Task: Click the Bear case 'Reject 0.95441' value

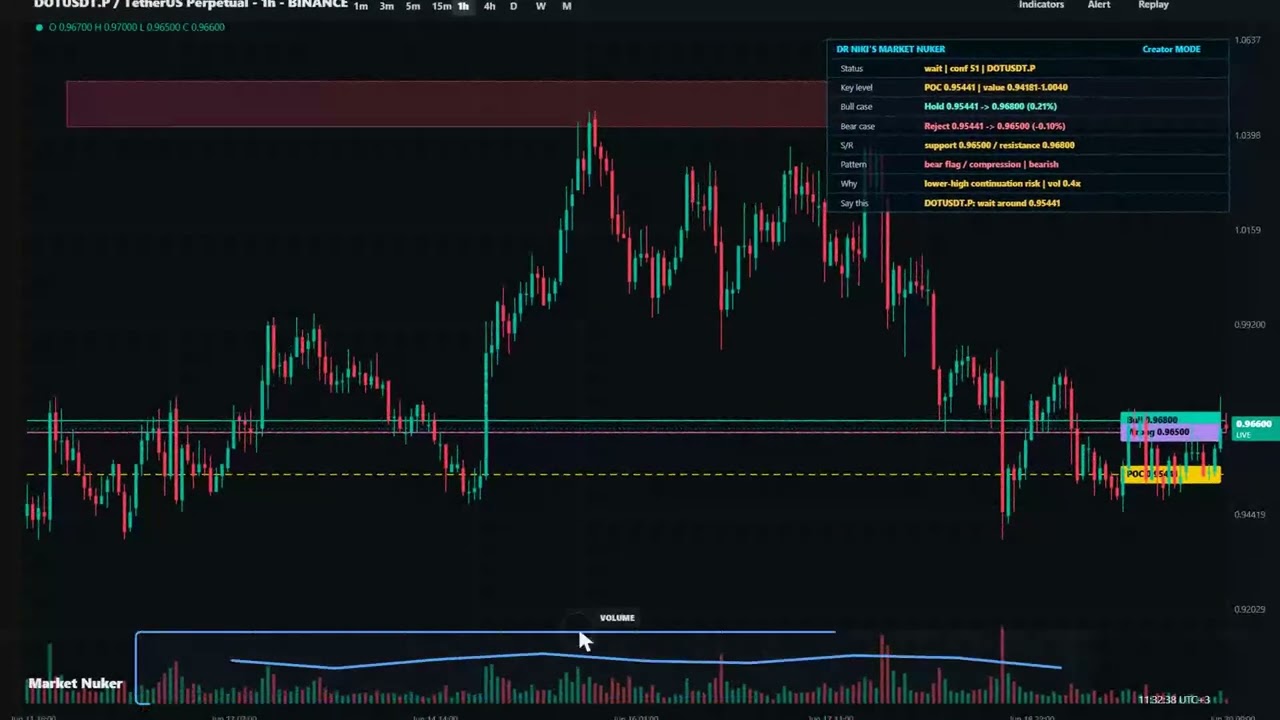Action: [994, 126]
